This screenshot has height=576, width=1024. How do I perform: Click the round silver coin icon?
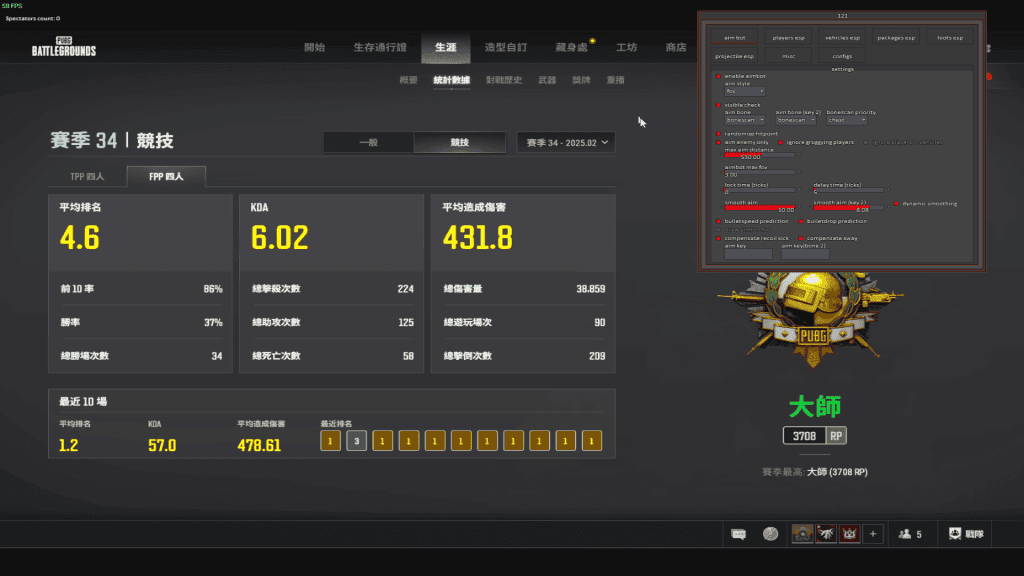770,534
